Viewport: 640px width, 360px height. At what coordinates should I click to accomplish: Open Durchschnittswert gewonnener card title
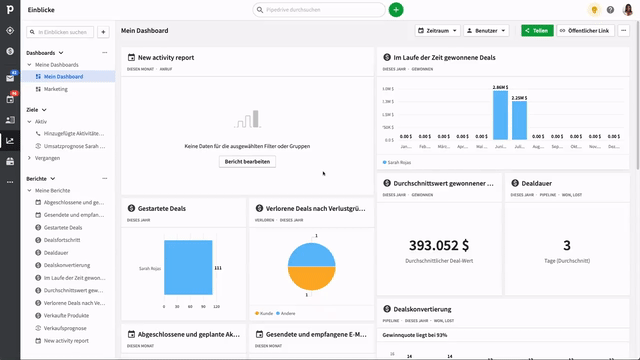point(443,183)
